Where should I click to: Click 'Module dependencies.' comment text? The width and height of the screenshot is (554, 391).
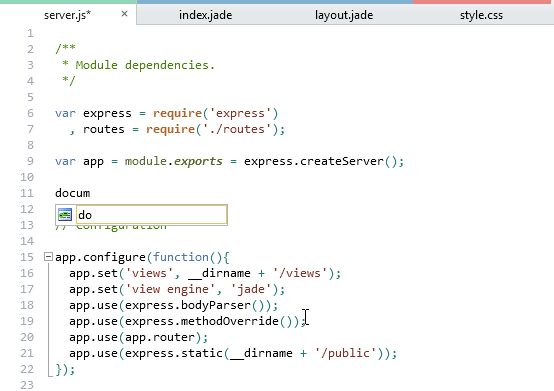[145, 65]
